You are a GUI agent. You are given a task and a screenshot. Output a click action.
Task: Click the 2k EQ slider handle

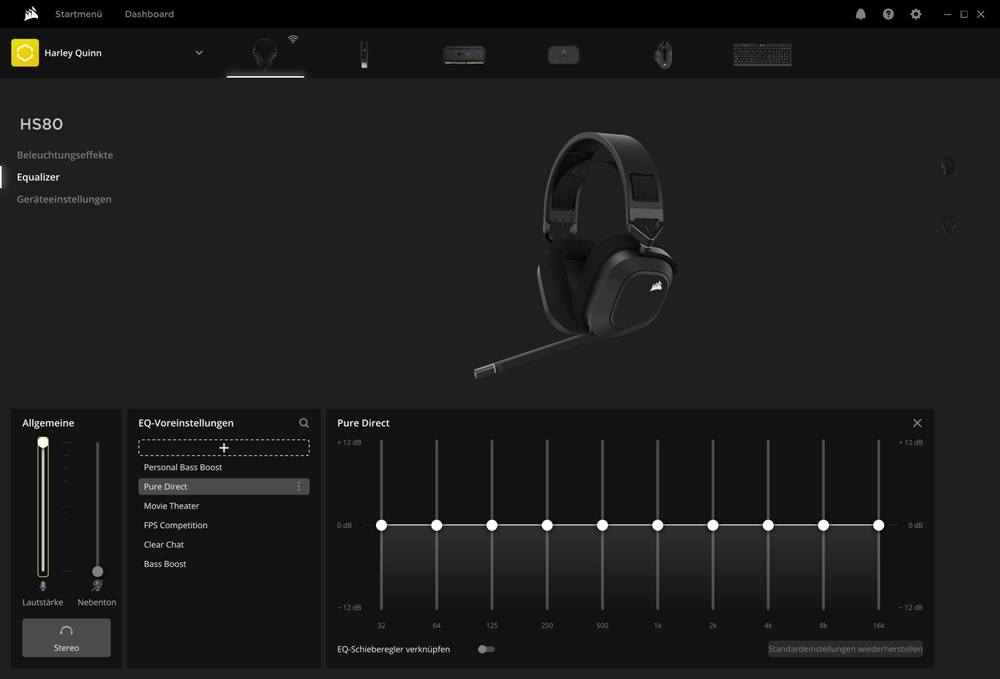713,525
